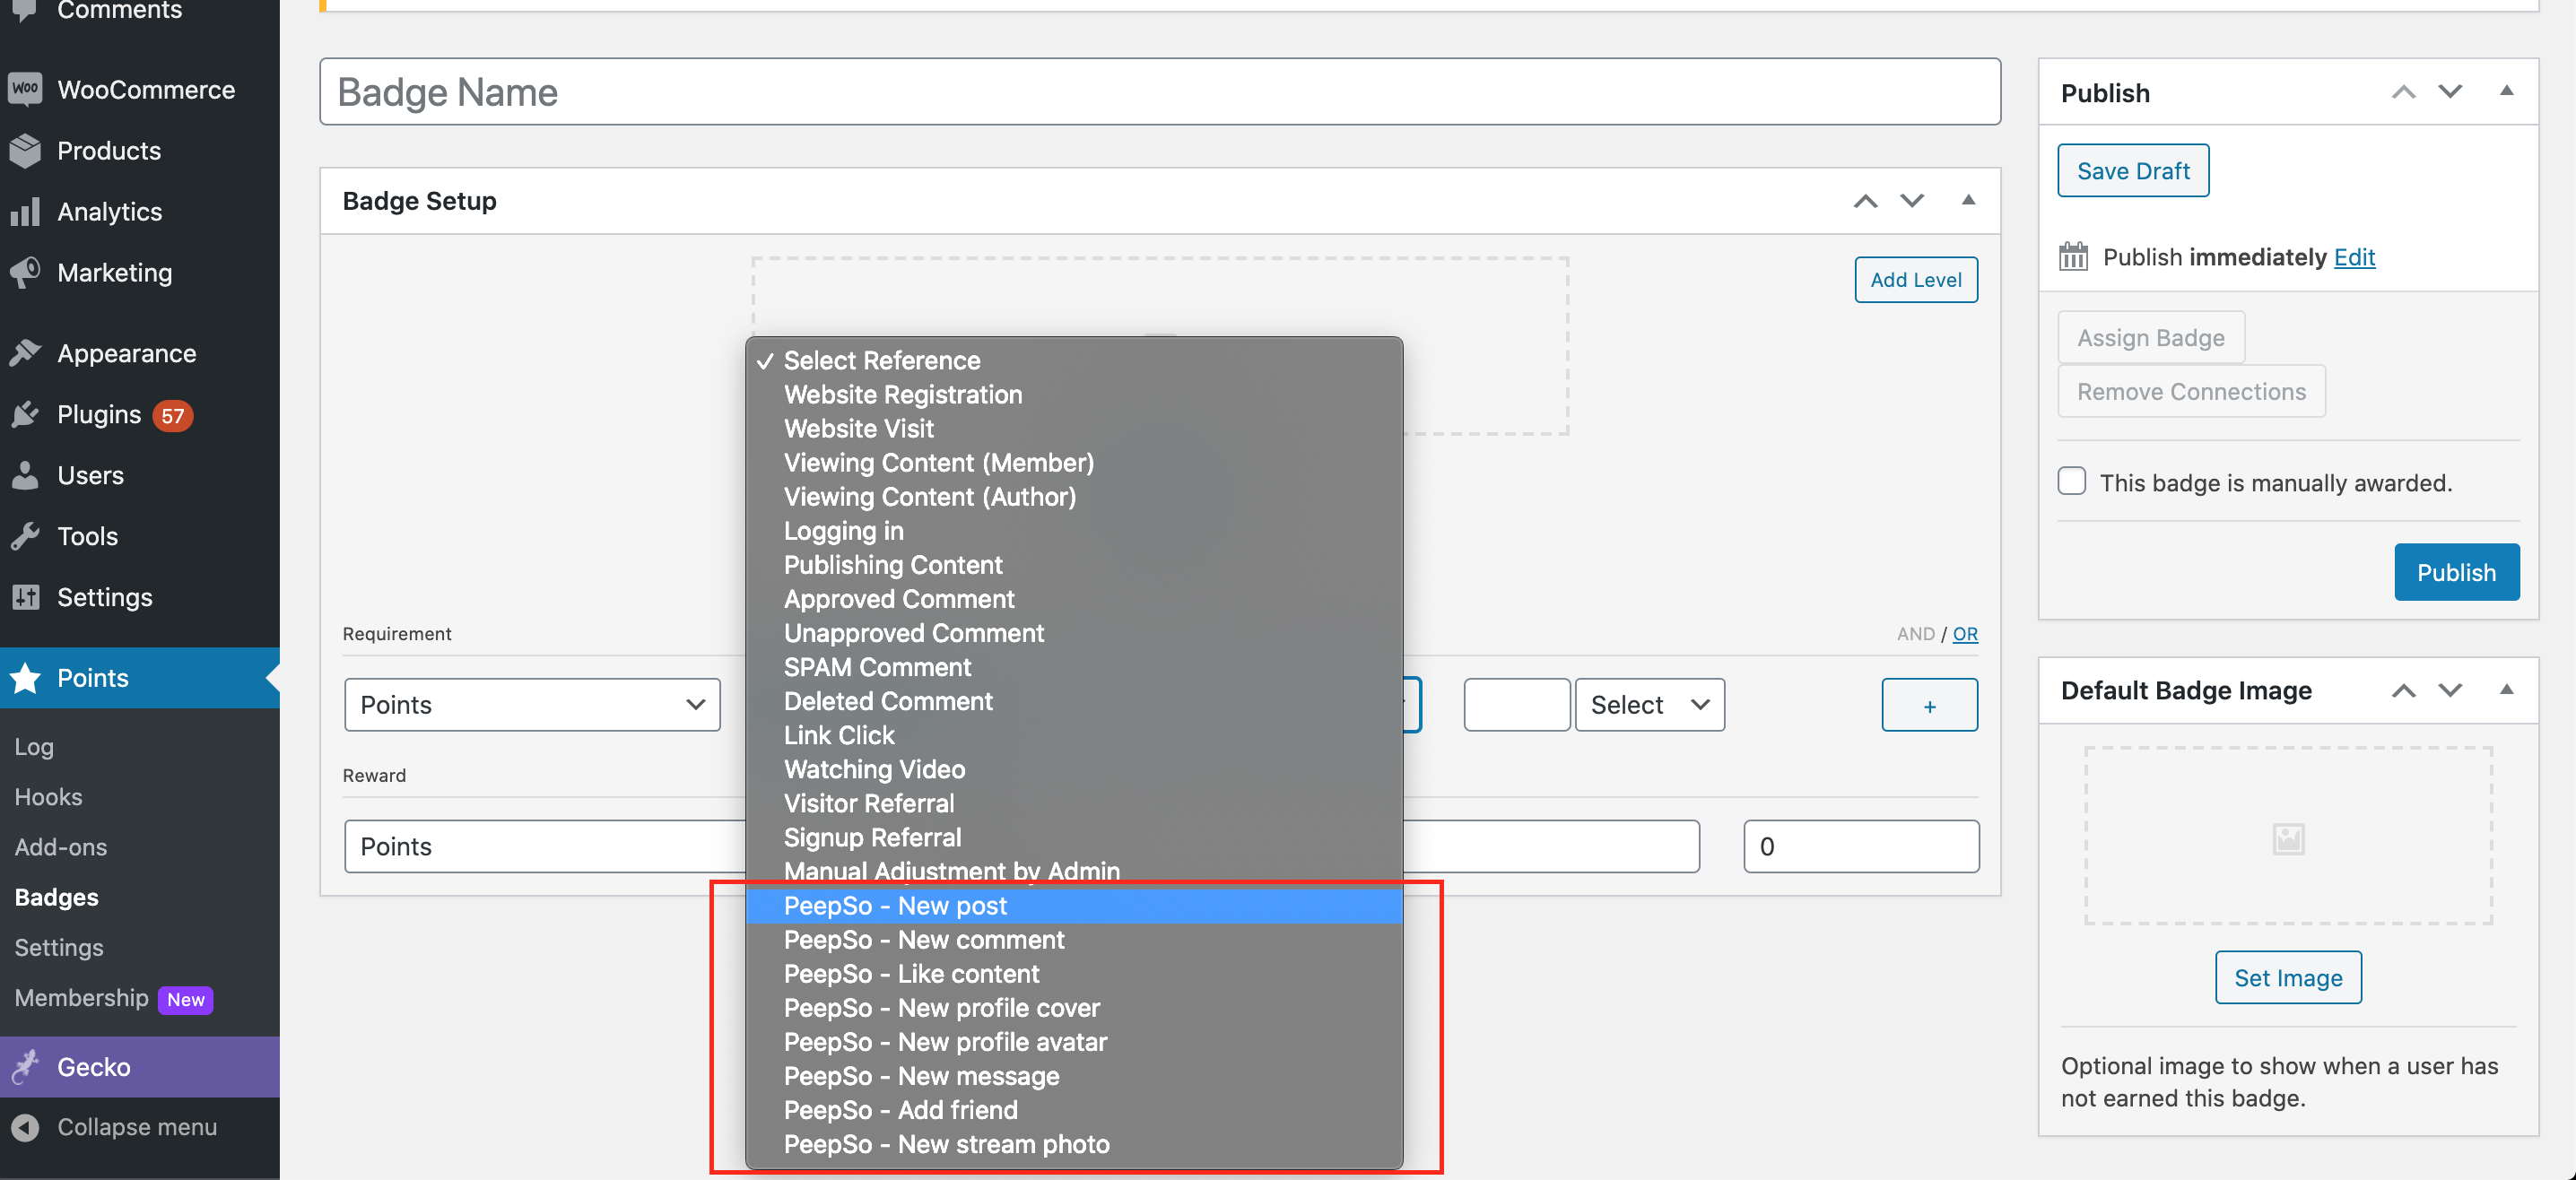Click the Users person icon
Image resolution: width=2576 pixels, height=1180 pixels.
coord(25,475)
